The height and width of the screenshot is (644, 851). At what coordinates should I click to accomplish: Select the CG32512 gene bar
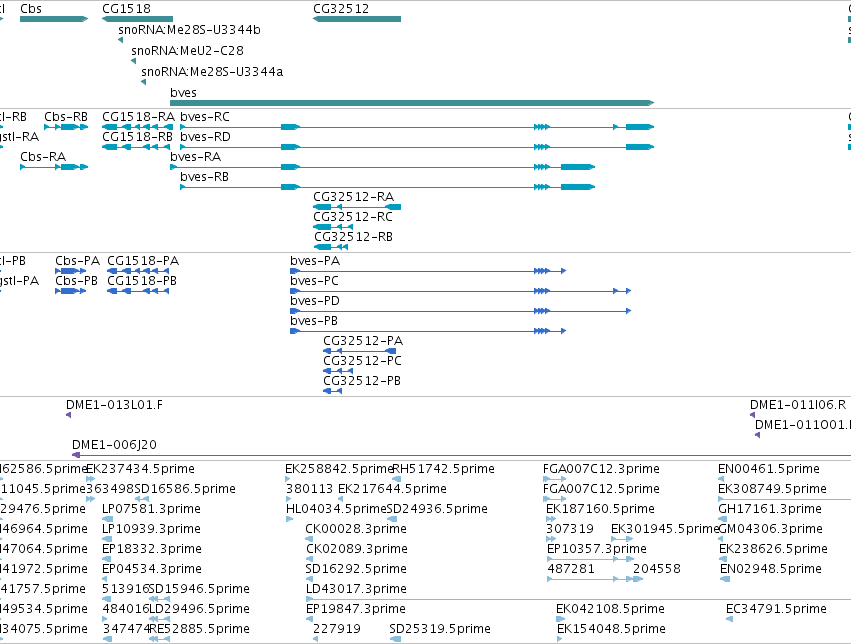click(357, 19)
